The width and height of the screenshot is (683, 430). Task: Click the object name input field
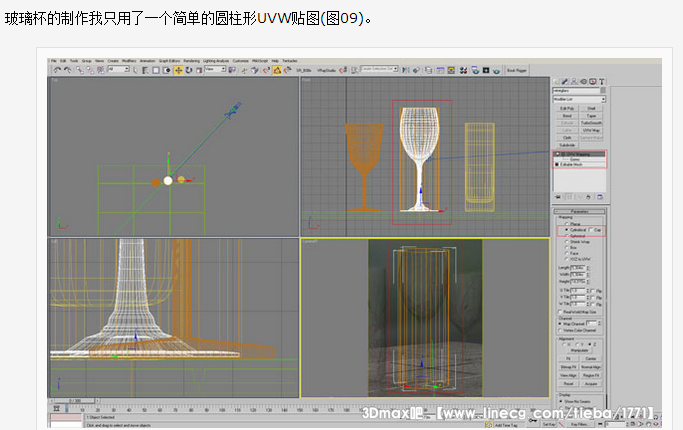pos(576,91)
